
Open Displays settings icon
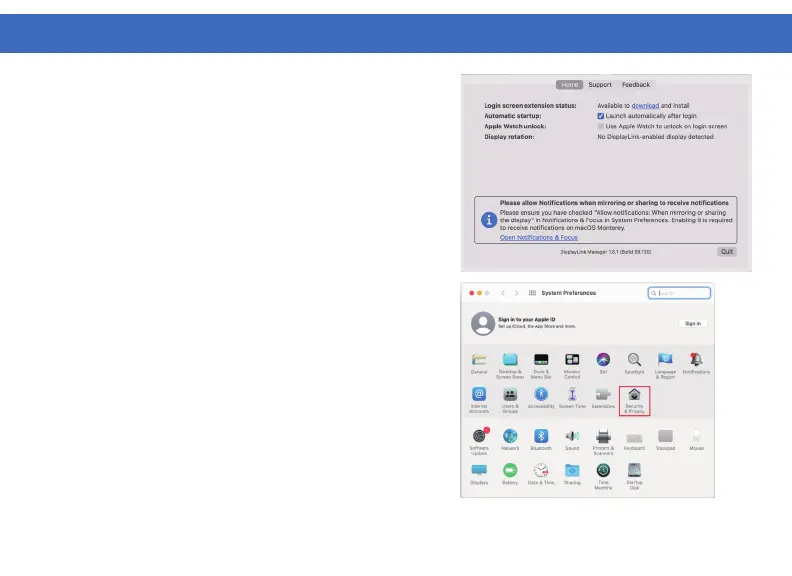[479, 471]
